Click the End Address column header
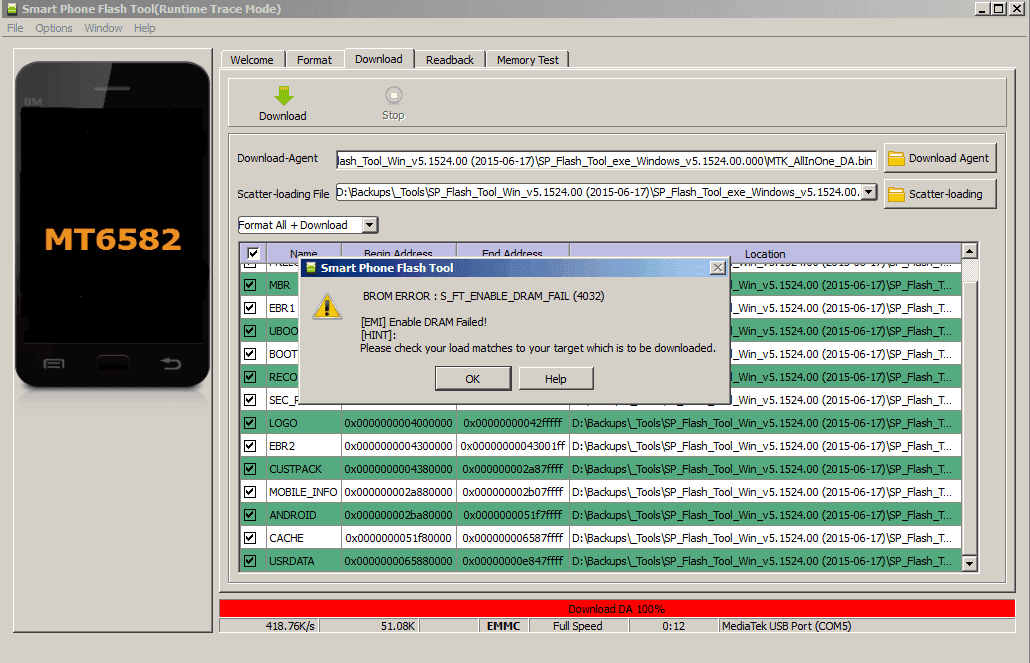 tap(512, 252)
